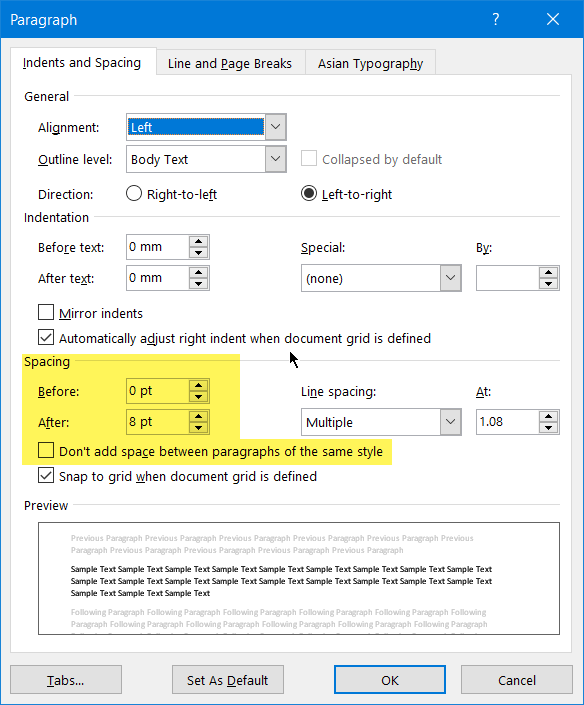Increase Before text indent with up arrow
The width and height of the screenshot is (584, 705).
198,241
